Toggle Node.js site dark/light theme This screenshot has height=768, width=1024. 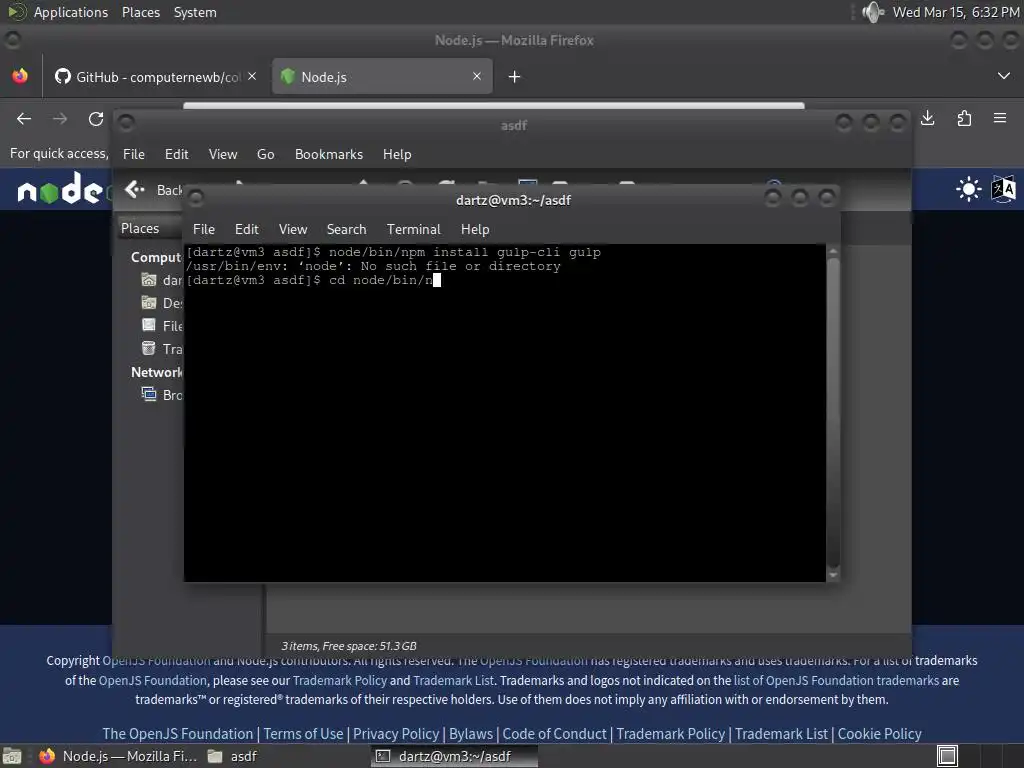[968, 189]
